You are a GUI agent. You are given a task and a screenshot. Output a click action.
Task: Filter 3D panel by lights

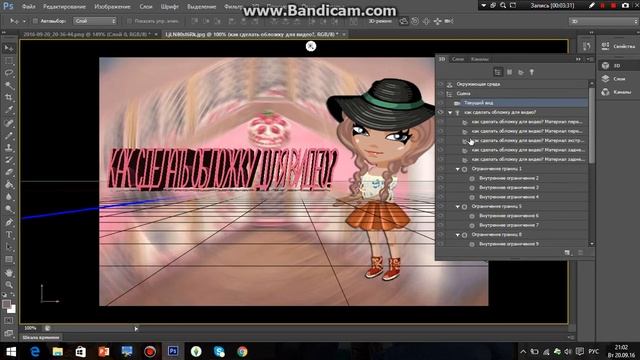pos(532,72)
